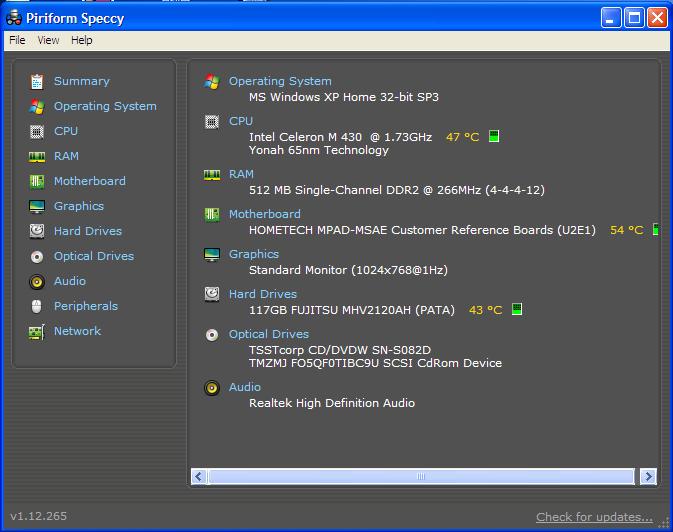The width and height of the screenshot is (673, 532).
Task: Show Hard Drives sidebar section
Action: tap(88, 231)
